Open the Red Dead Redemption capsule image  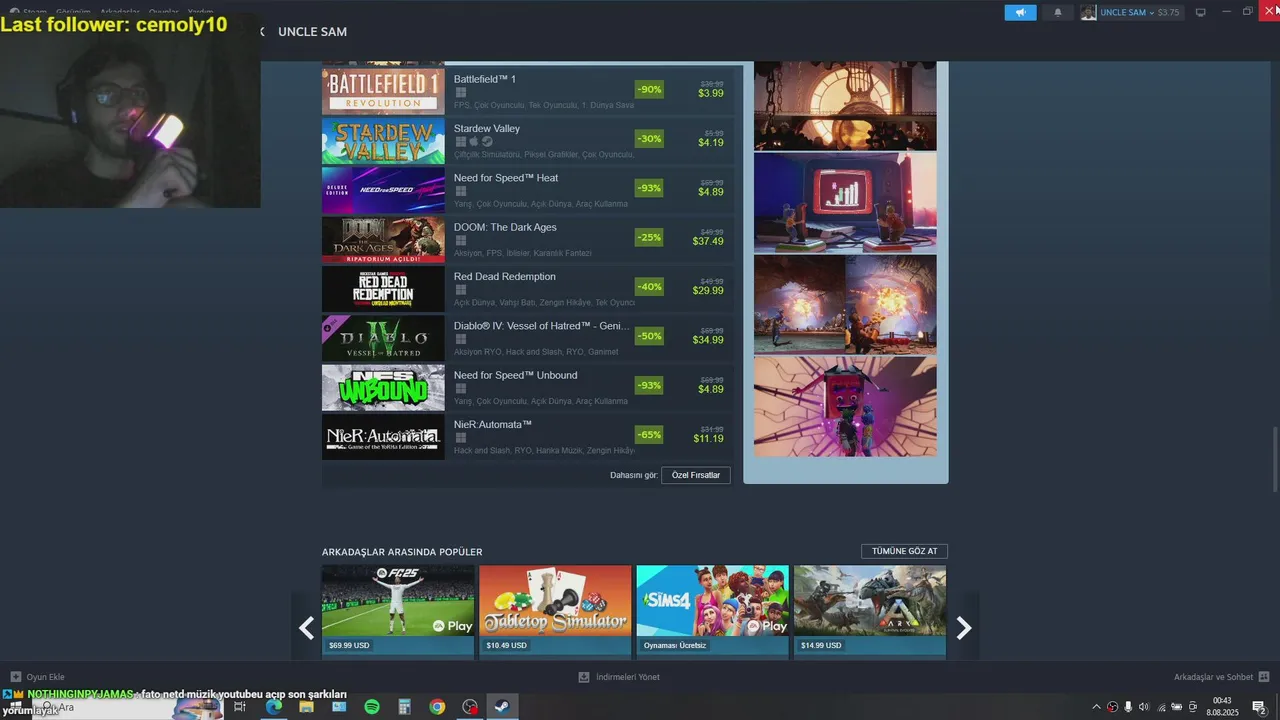pyautogui.click(x=383, y=289)
